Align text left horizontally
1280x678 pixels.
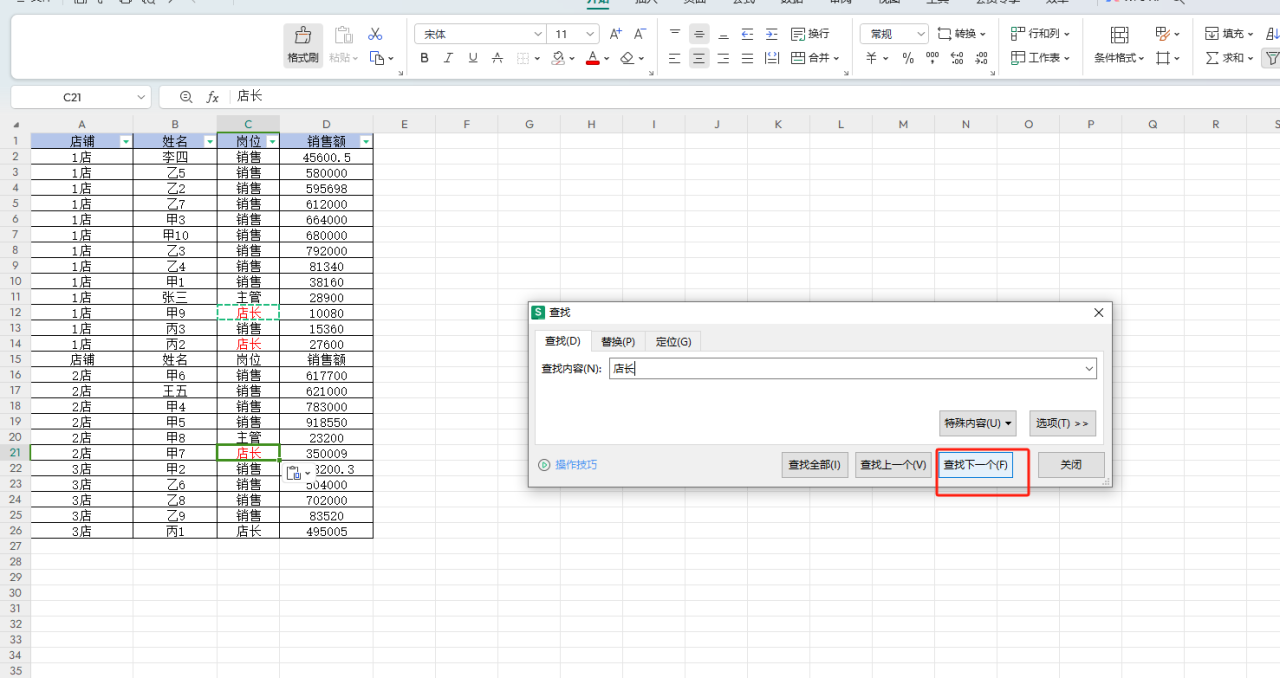675,58
